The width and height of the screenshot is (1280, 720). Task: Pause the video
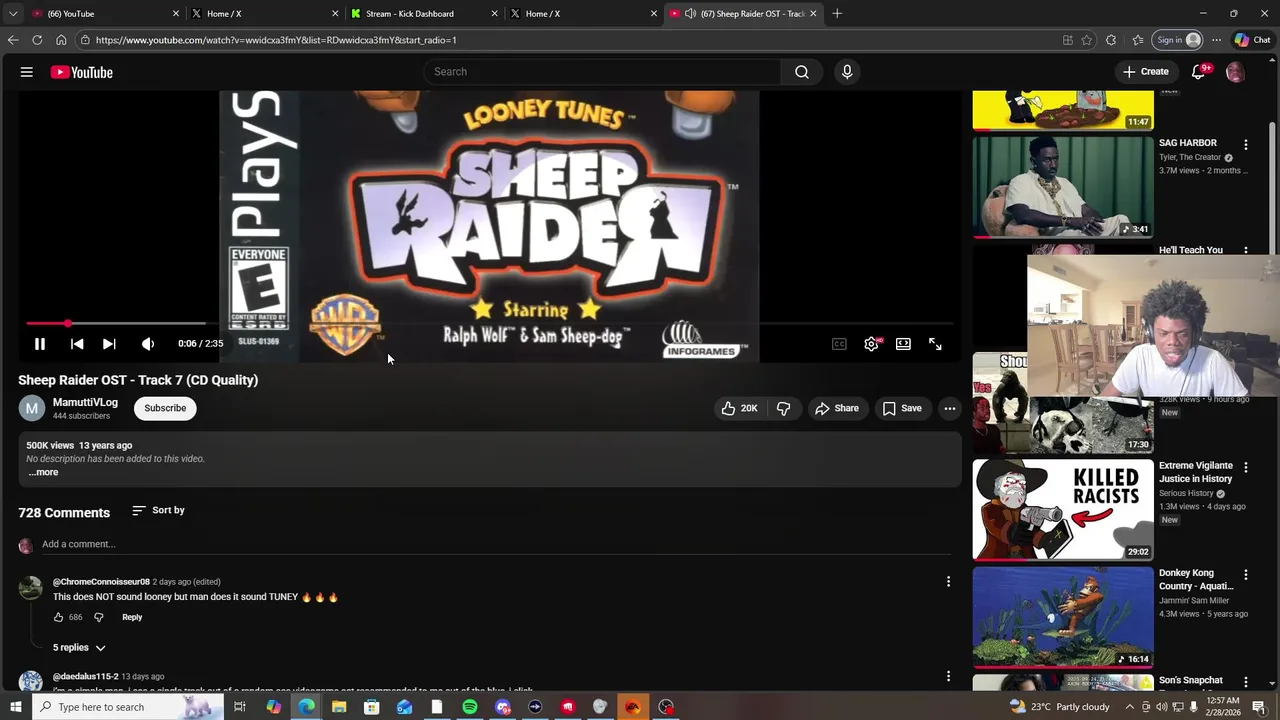(x=40, y=344)
